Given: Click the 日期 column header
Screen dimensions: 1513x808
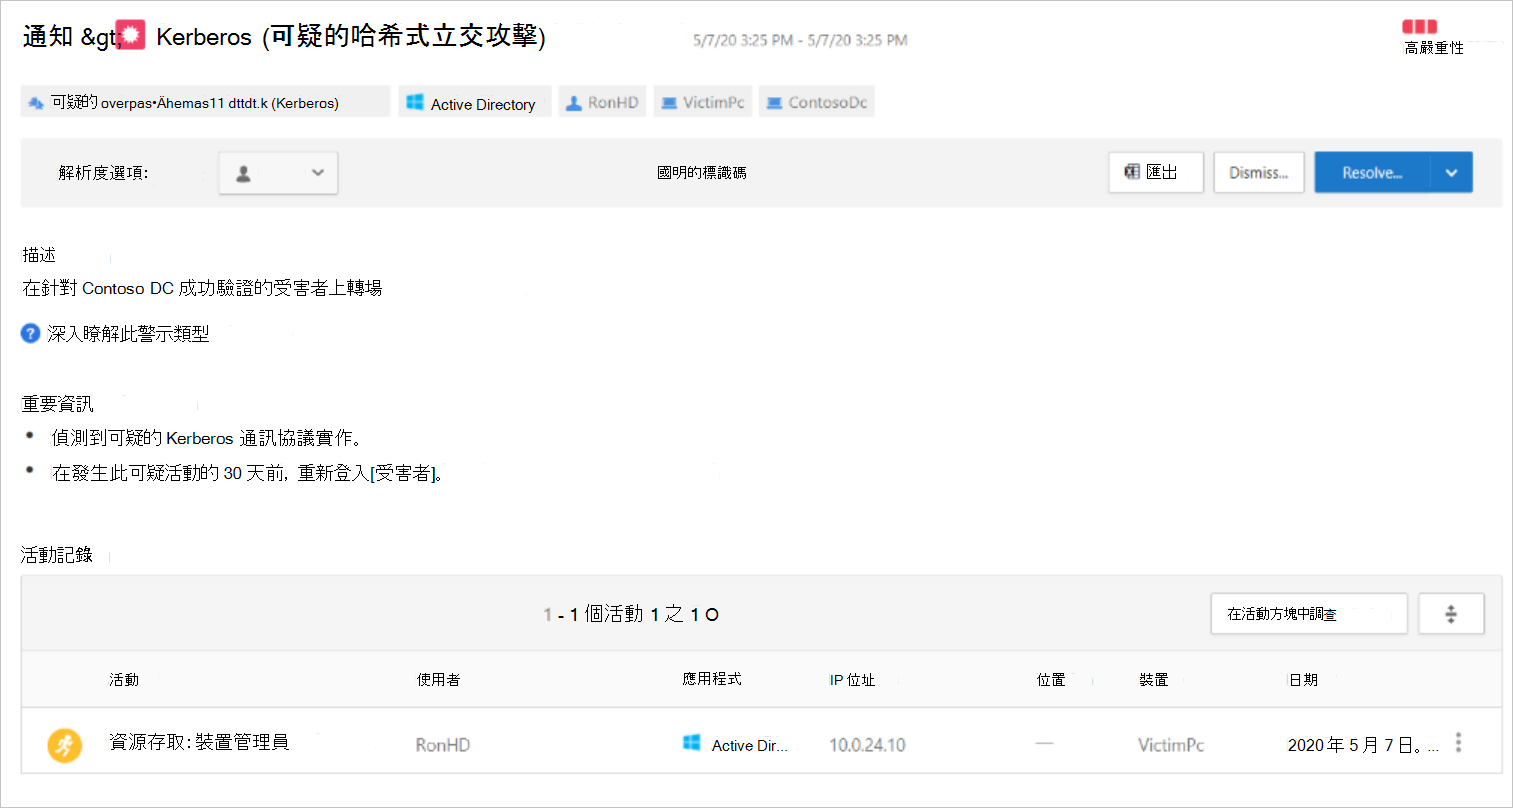Looking at the screenshot, I should 1303,680.
